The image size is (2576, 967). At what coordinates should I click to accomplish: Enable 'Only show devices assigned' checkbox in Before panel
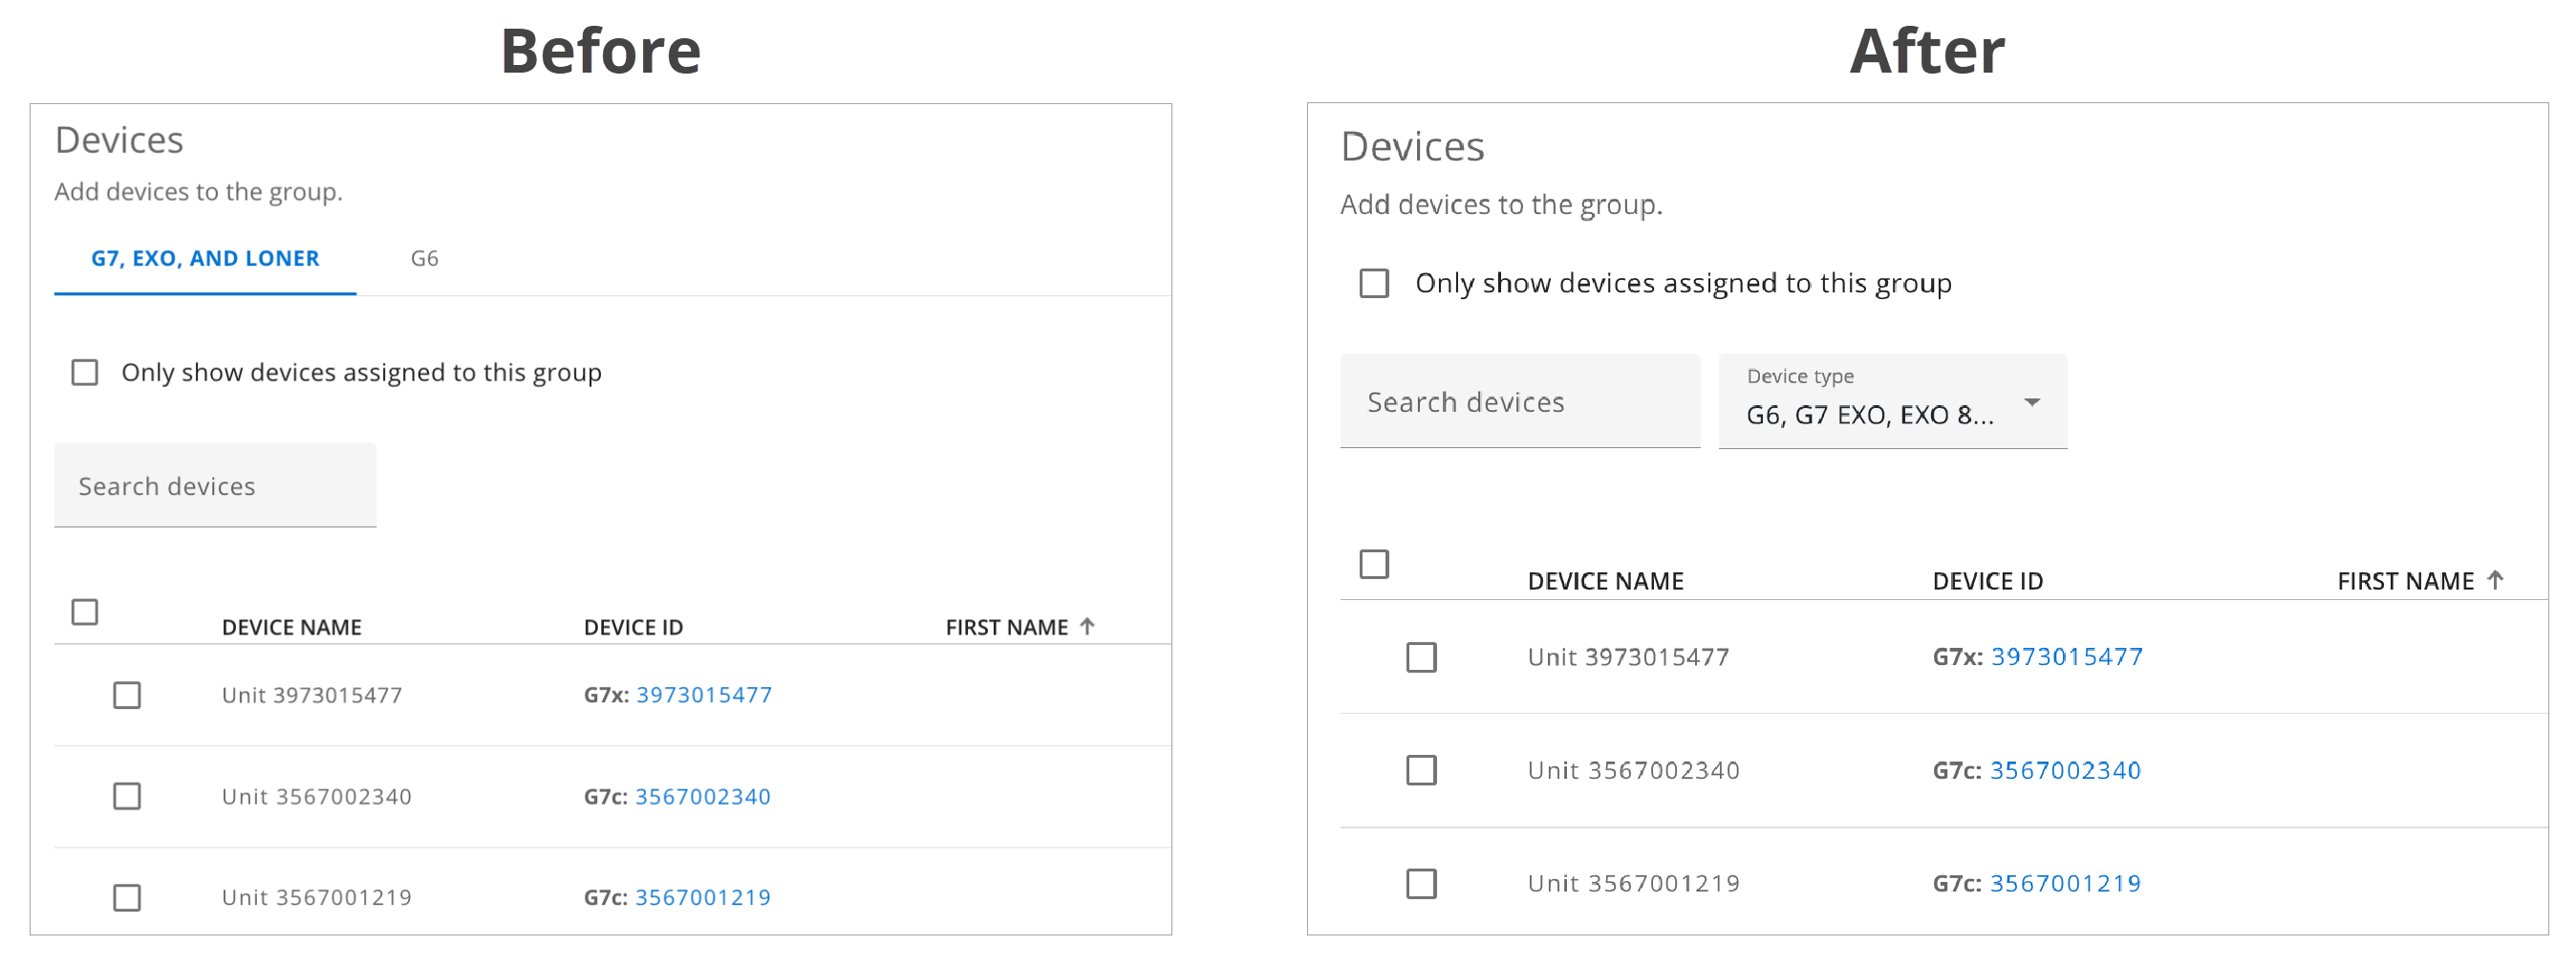point(85,373)
